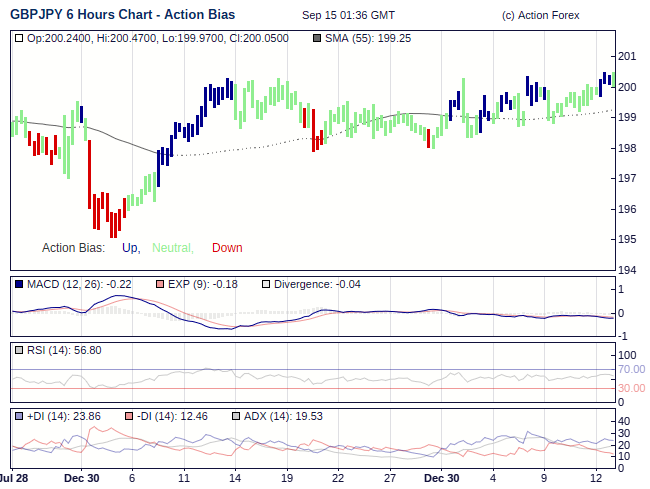Screen dimensions: 650x489
Task: Click the +DI (14) legend square
Action: (20, 416)
